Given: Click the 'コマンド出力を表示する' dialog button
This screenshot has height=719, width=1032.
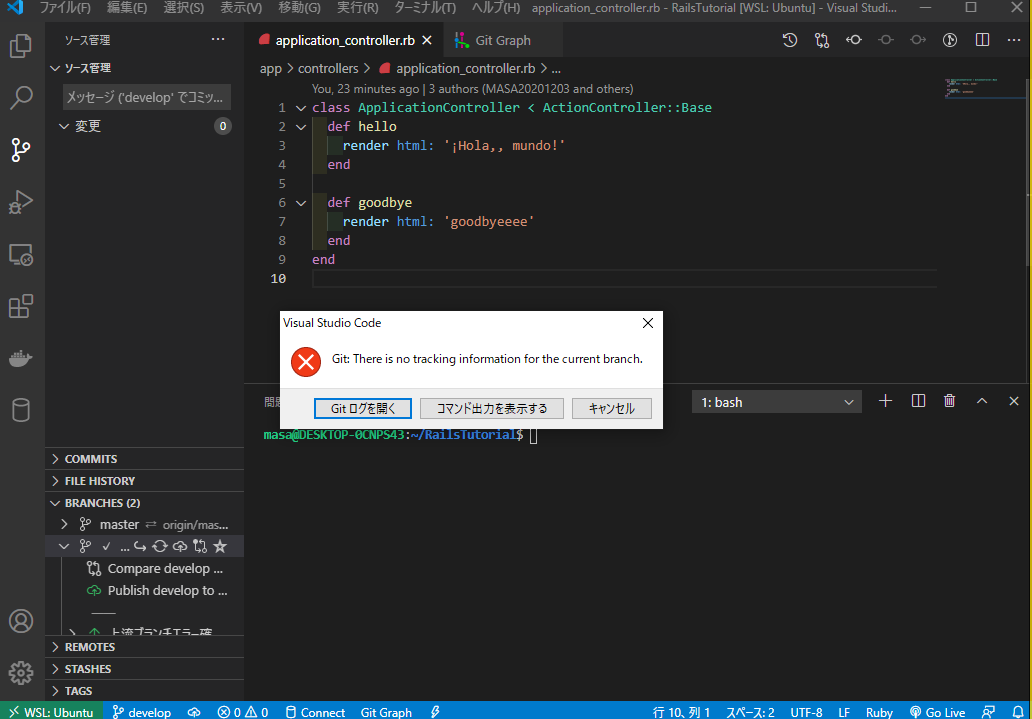Looking at the screenshot, I should (x=492, y=408).
